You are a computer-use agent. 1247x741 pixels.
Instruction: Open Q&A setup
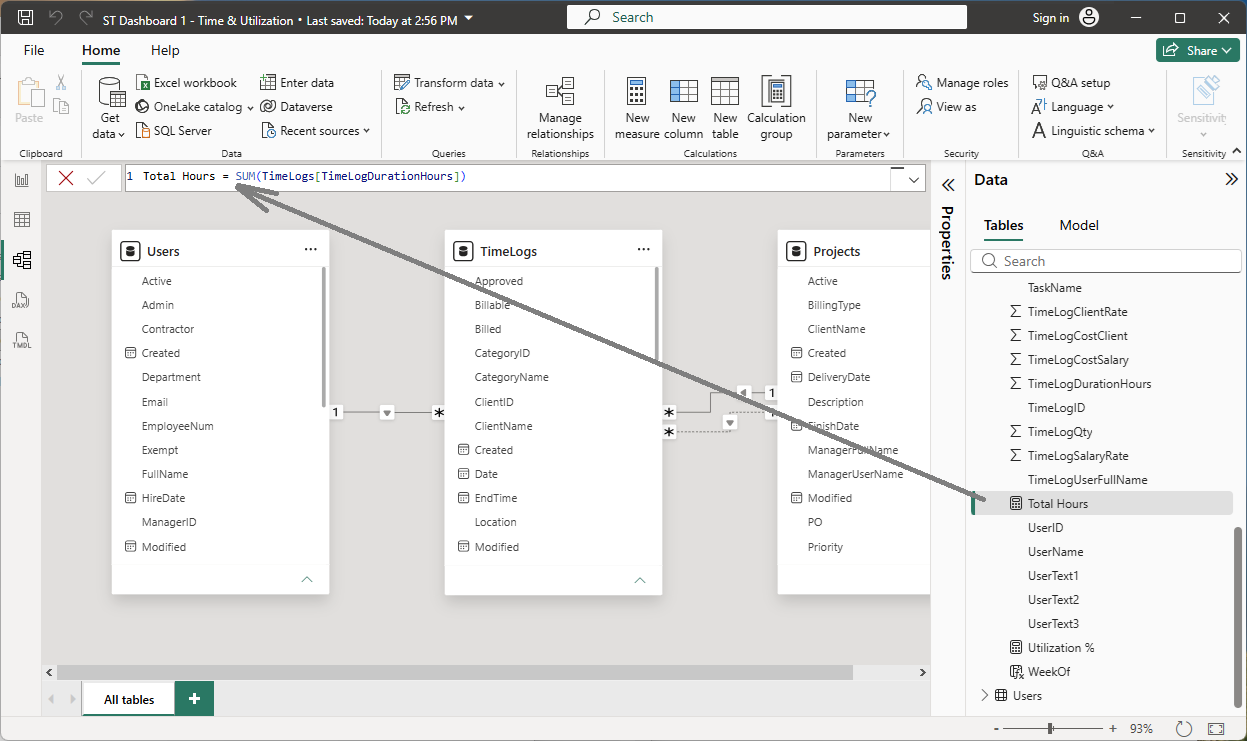click(1070, 83)
